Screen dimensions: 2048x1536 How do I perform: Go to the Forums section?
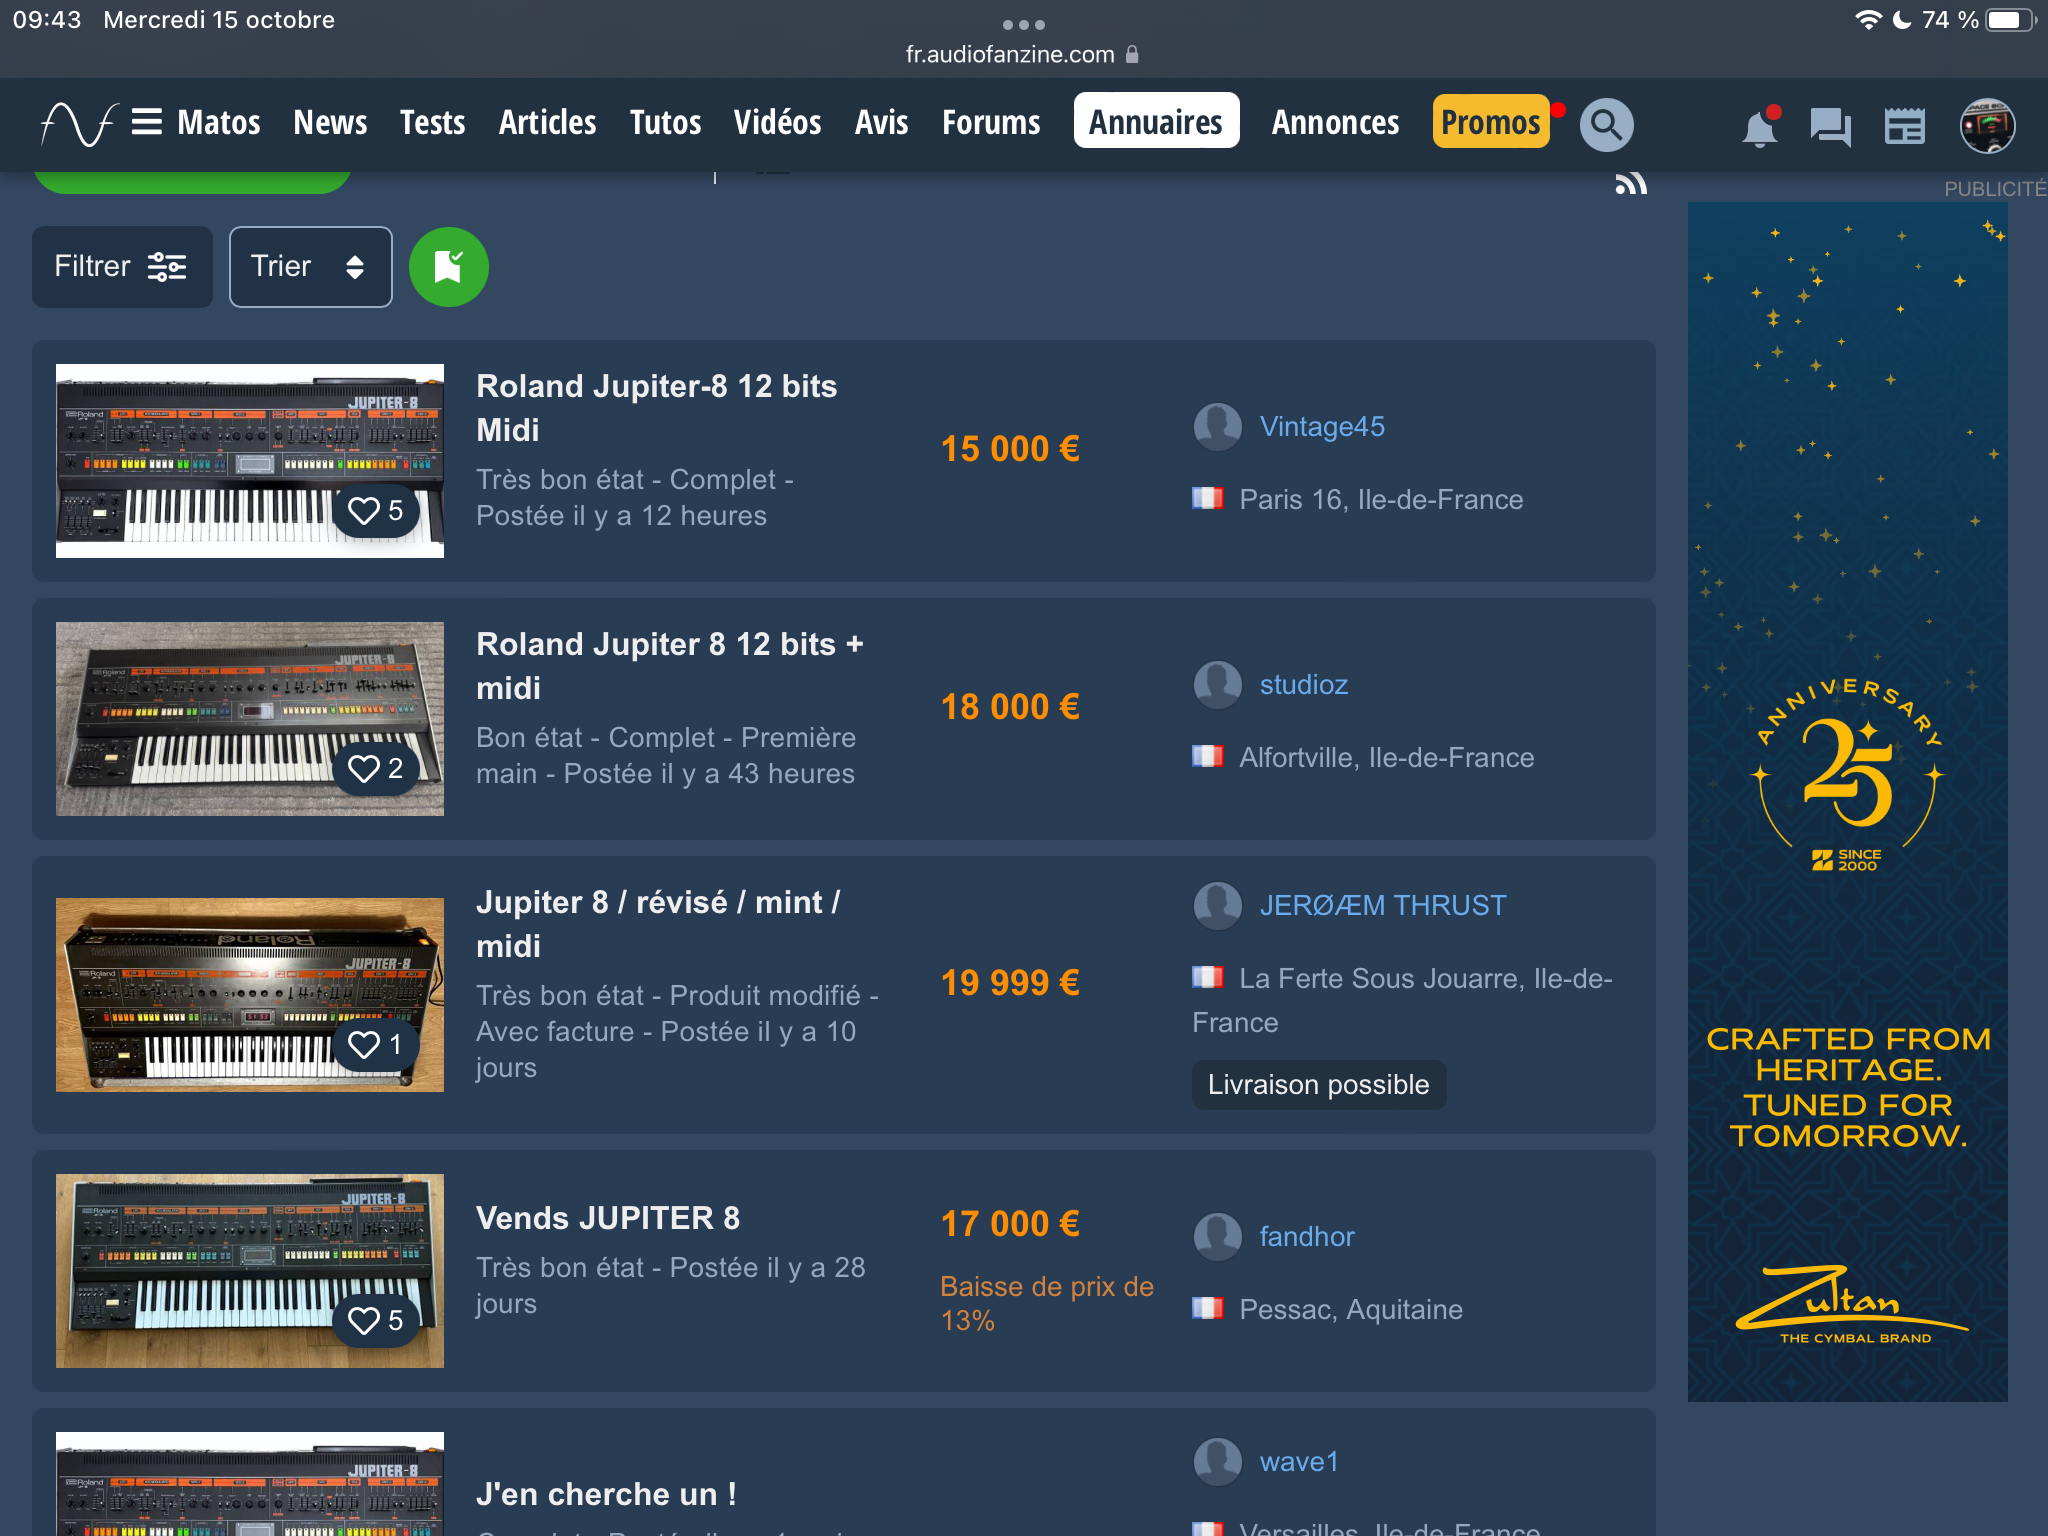(991, 122)
